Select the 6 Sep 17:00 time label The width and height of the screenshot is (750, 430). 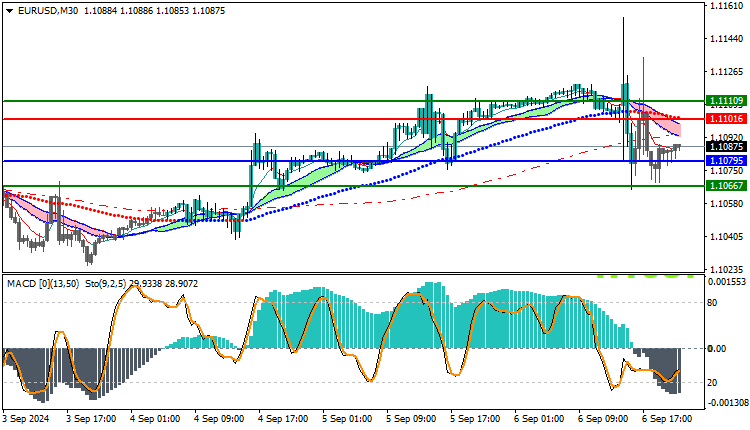pos(667,419)
